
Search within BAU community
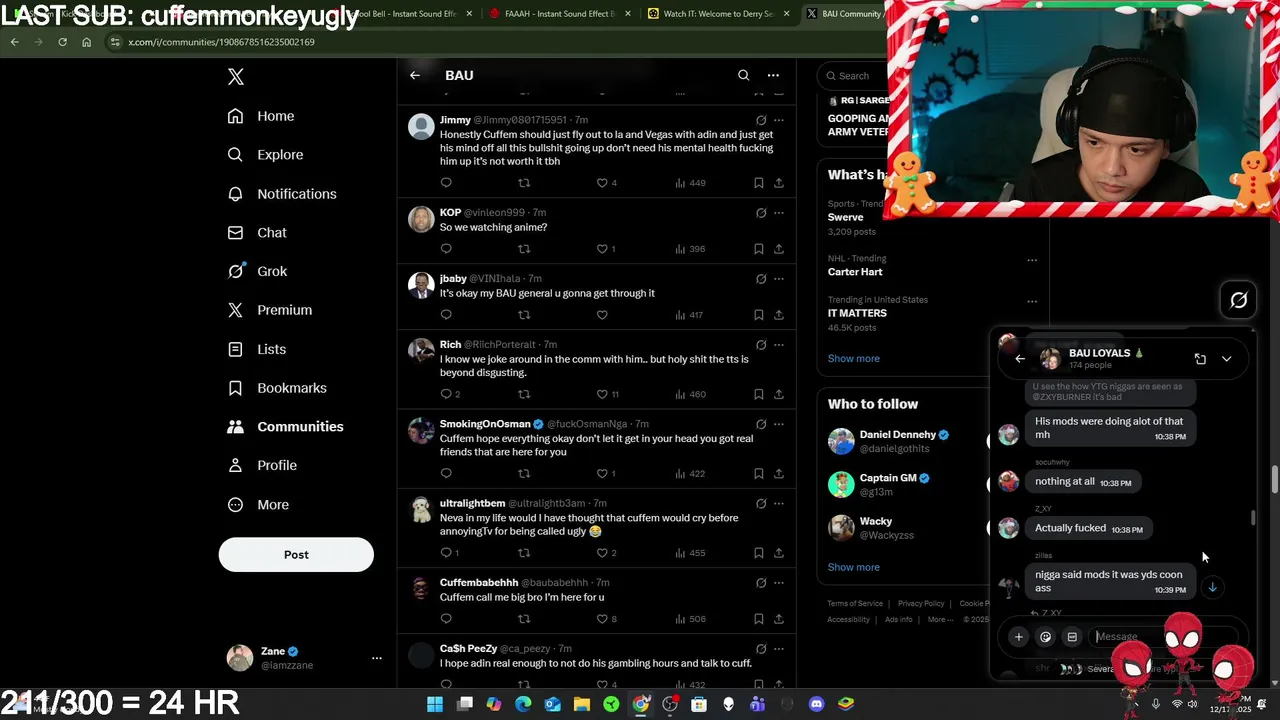(743, 75)
